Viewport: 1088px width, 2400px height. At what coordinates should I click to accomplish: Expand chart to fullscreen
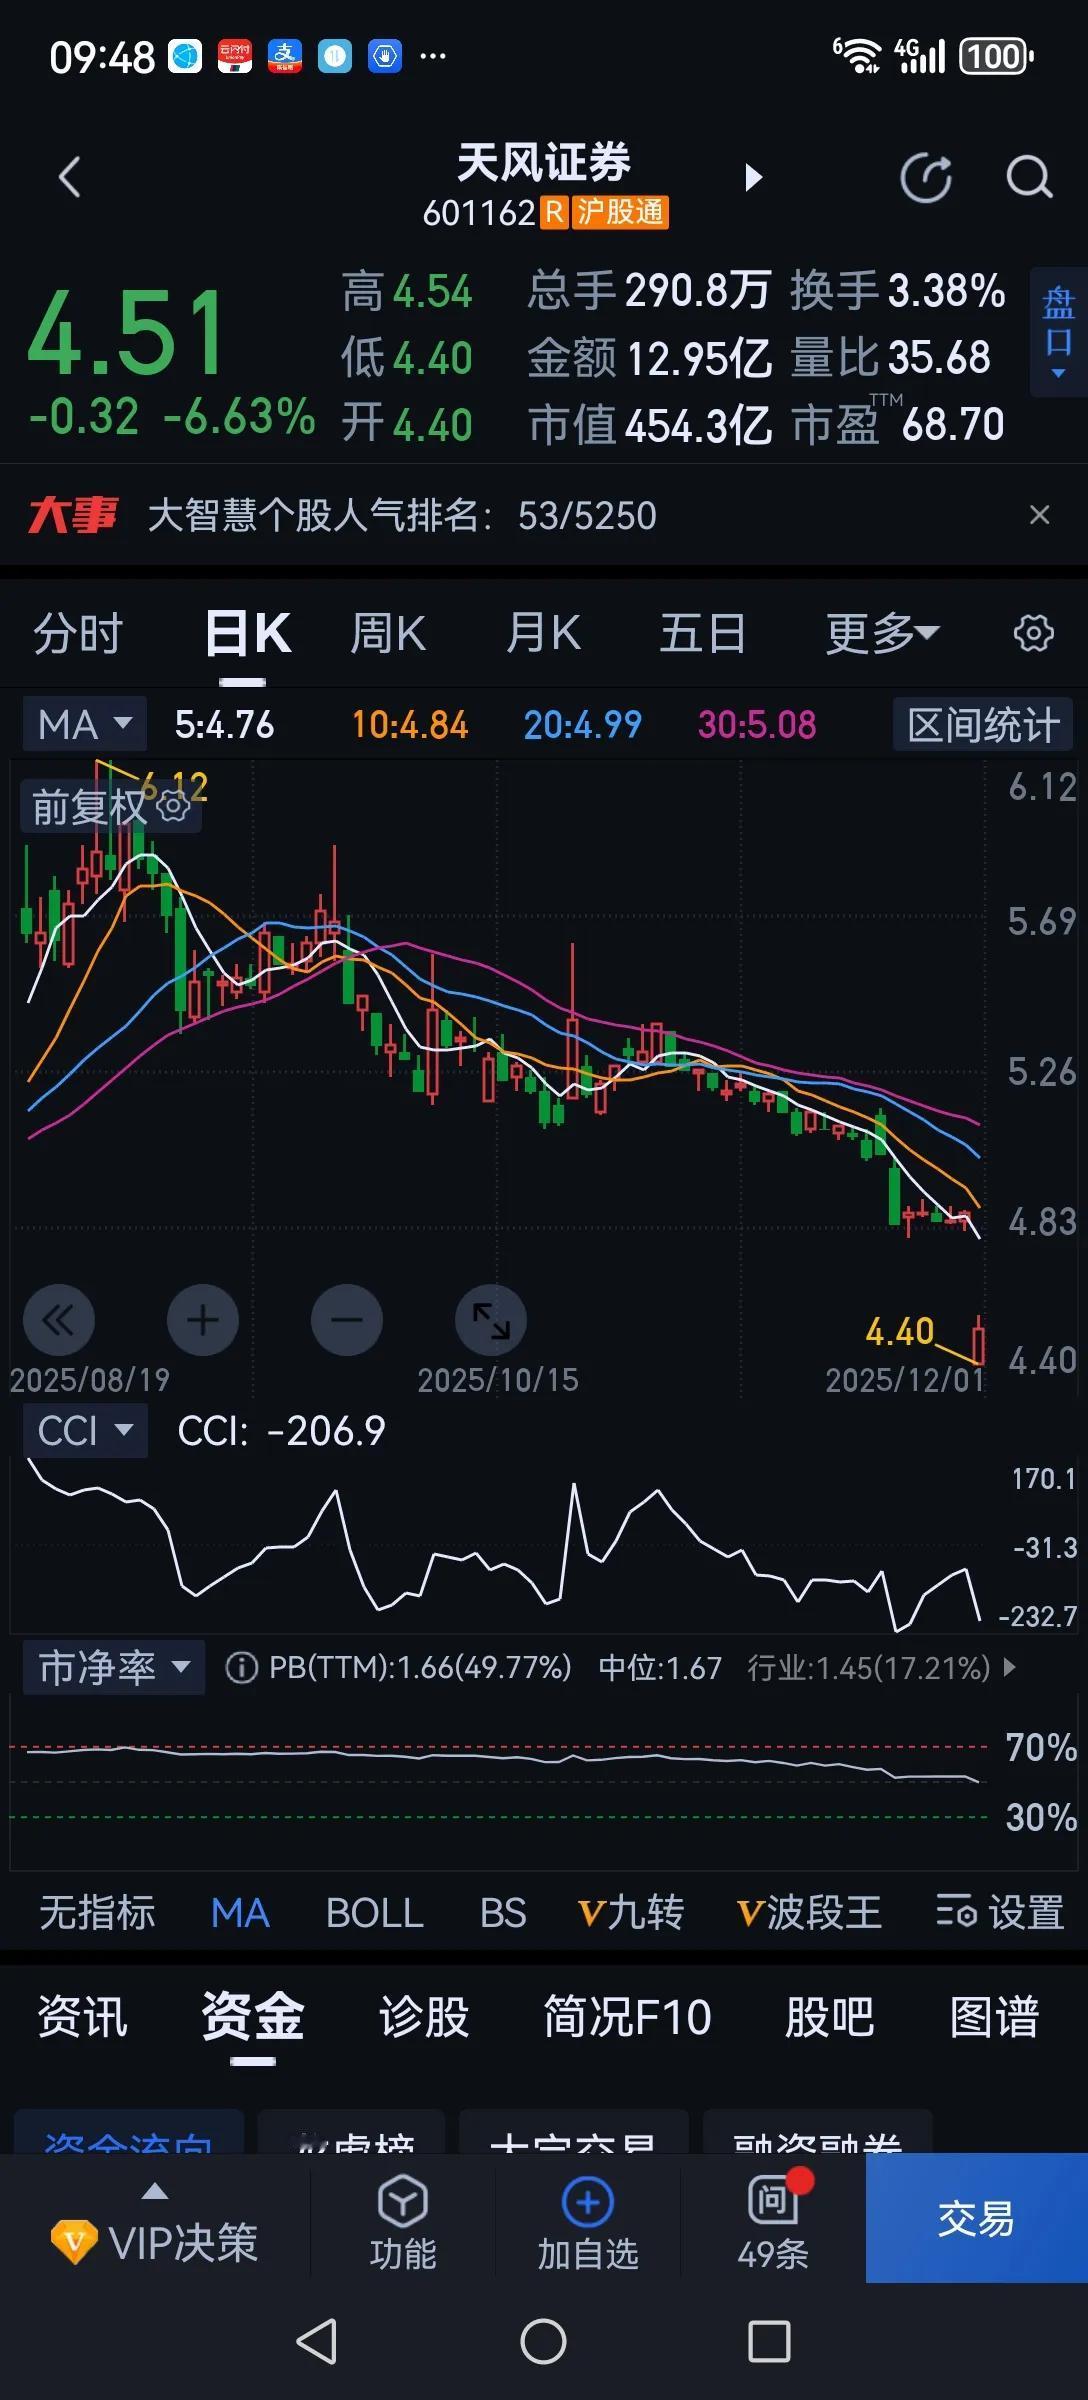point(491,1320)
